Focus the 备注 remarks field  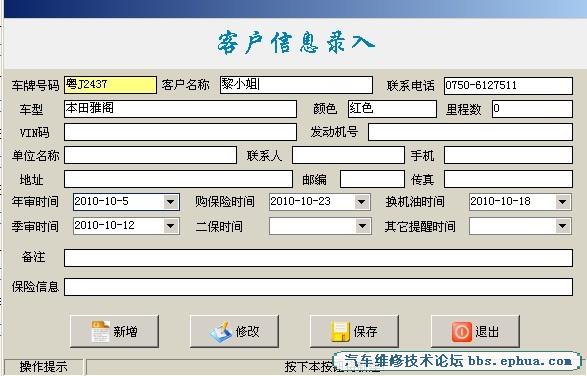coord(318,258)
